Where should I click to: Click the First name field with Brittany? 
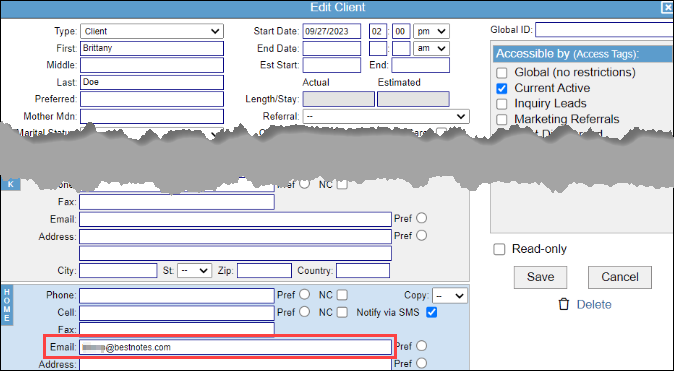pyautogui.click(x=152, y=48)
